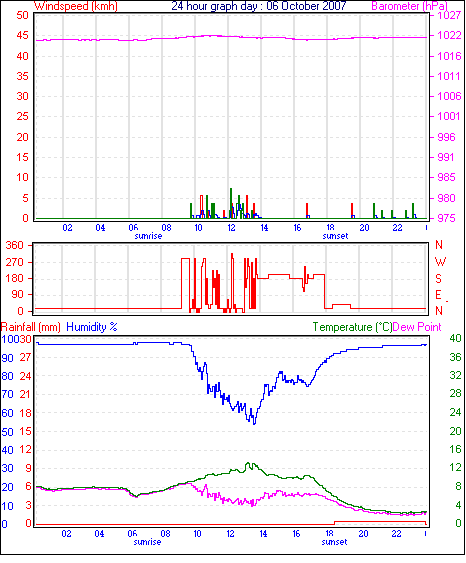Click the Rainfall (mm) legend label

pyautogui.click(x=31, y=327)
